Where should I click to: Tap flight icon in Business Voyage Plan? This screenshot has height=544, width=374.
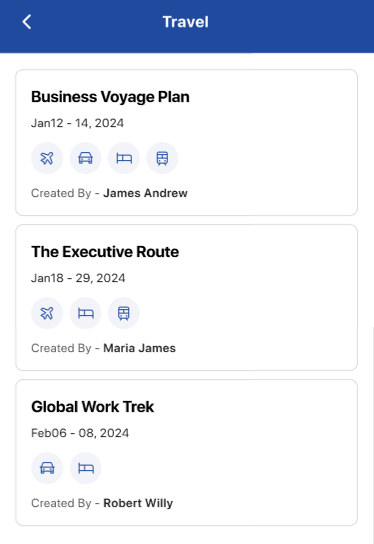[47, 158]
